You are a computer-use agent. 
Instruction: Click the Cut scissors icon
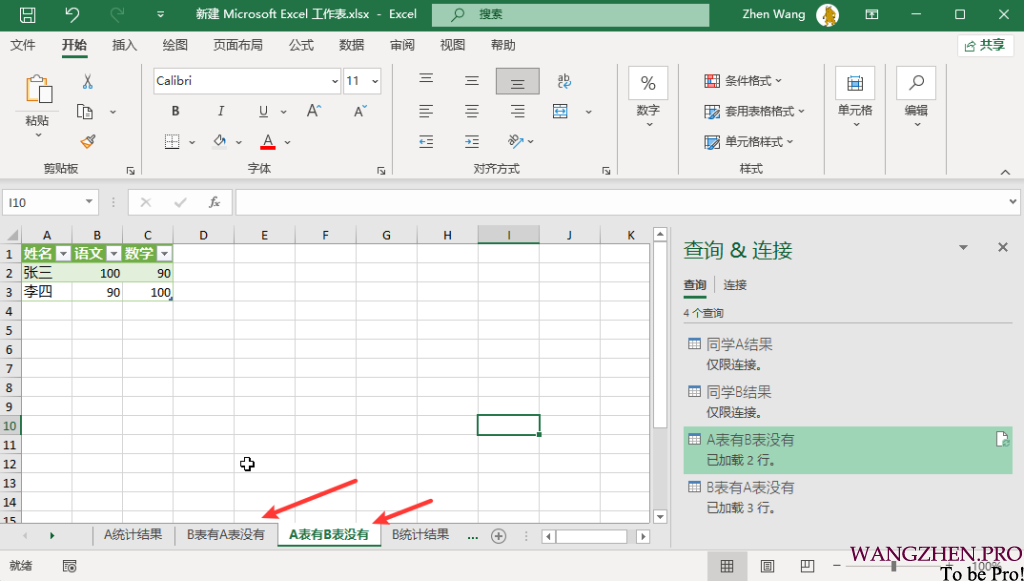[x=87, y=81]
